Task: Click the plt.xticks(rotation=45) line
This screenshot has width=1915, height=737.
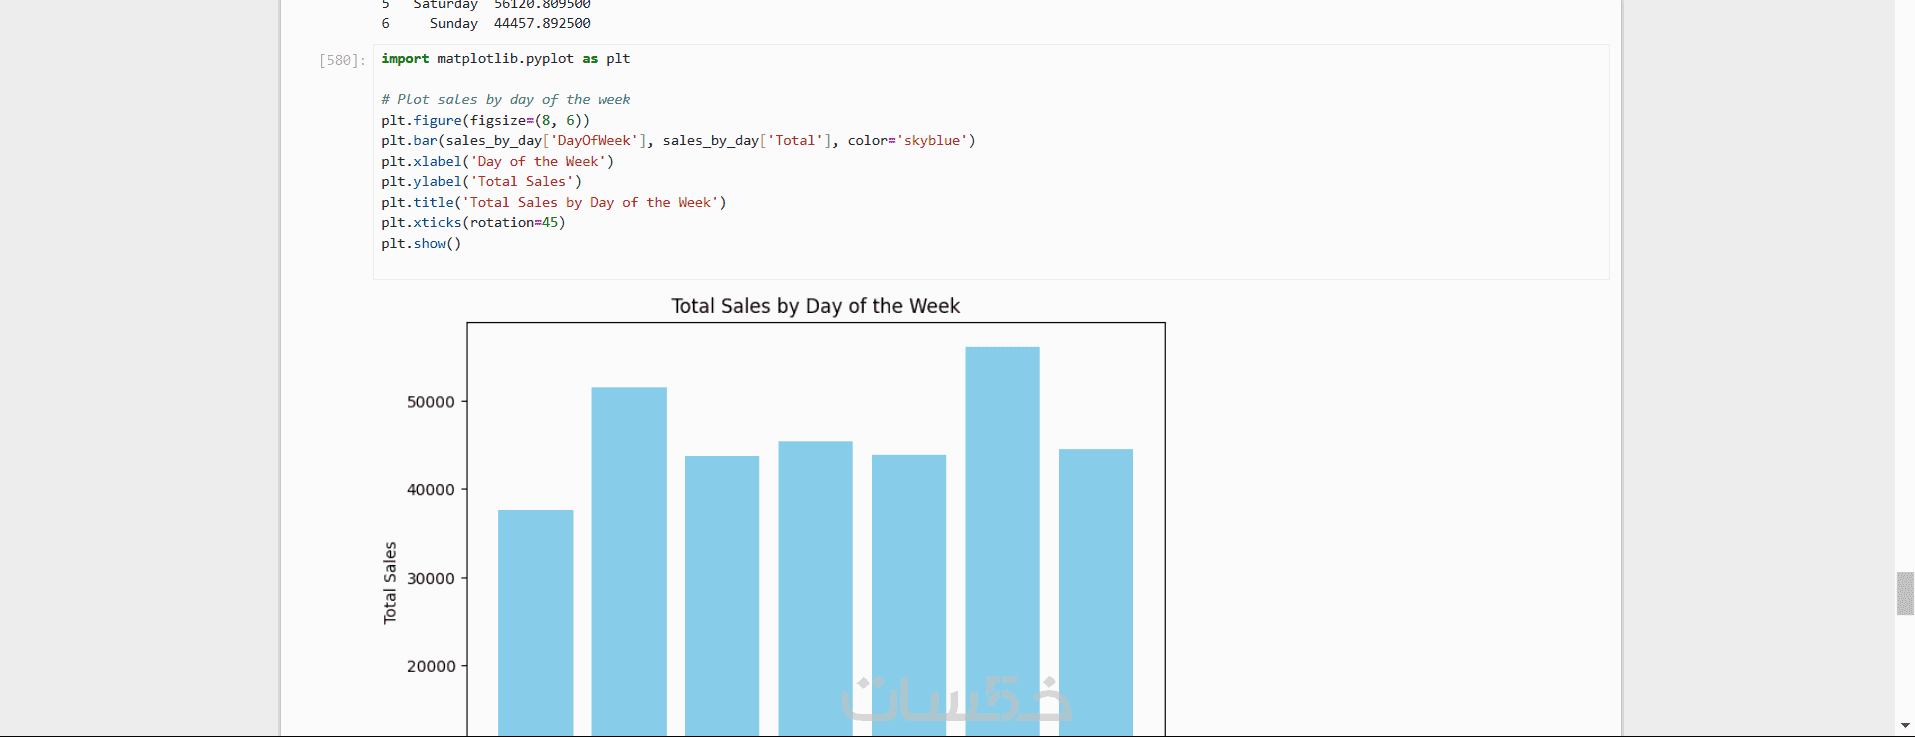Action: tap(473, 223)
